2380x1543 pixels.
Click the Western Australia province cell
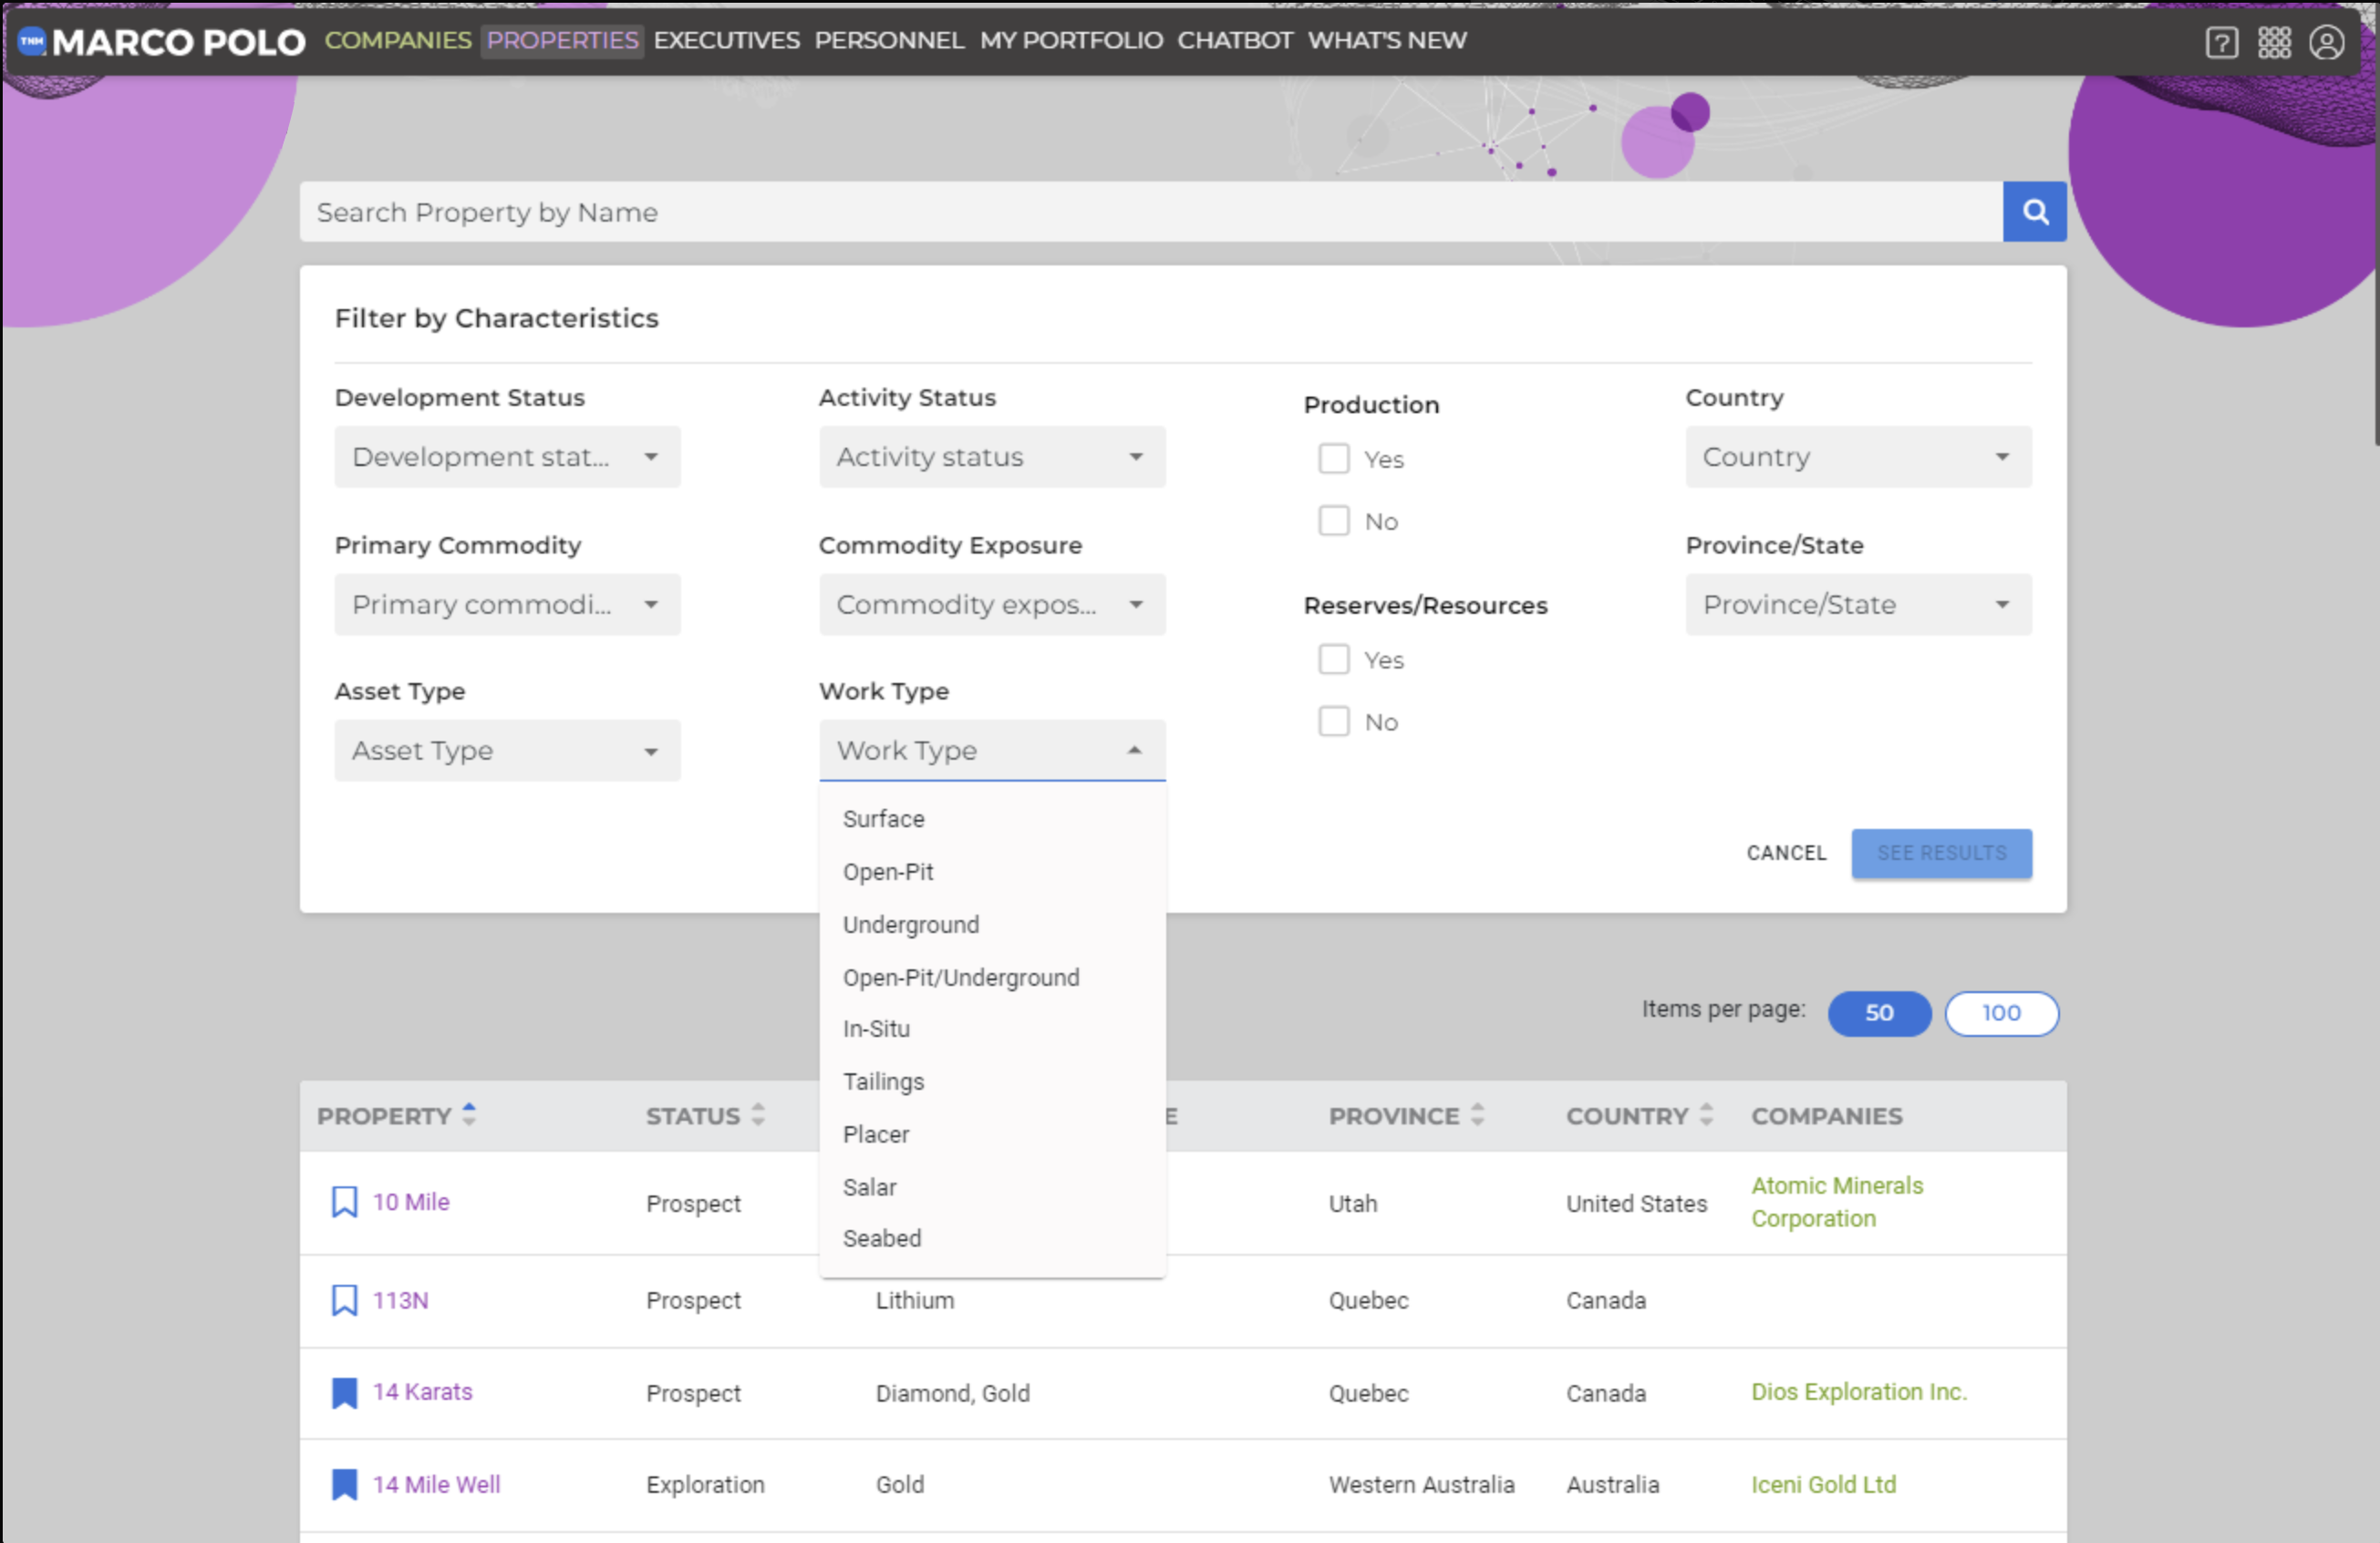[x=1421, y=1485]
